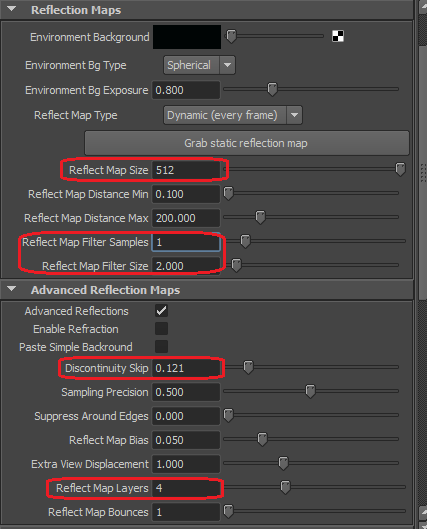Click Grab static reflection map button
Viewport: 427px width, 529px height.
[x=247, y=143]
